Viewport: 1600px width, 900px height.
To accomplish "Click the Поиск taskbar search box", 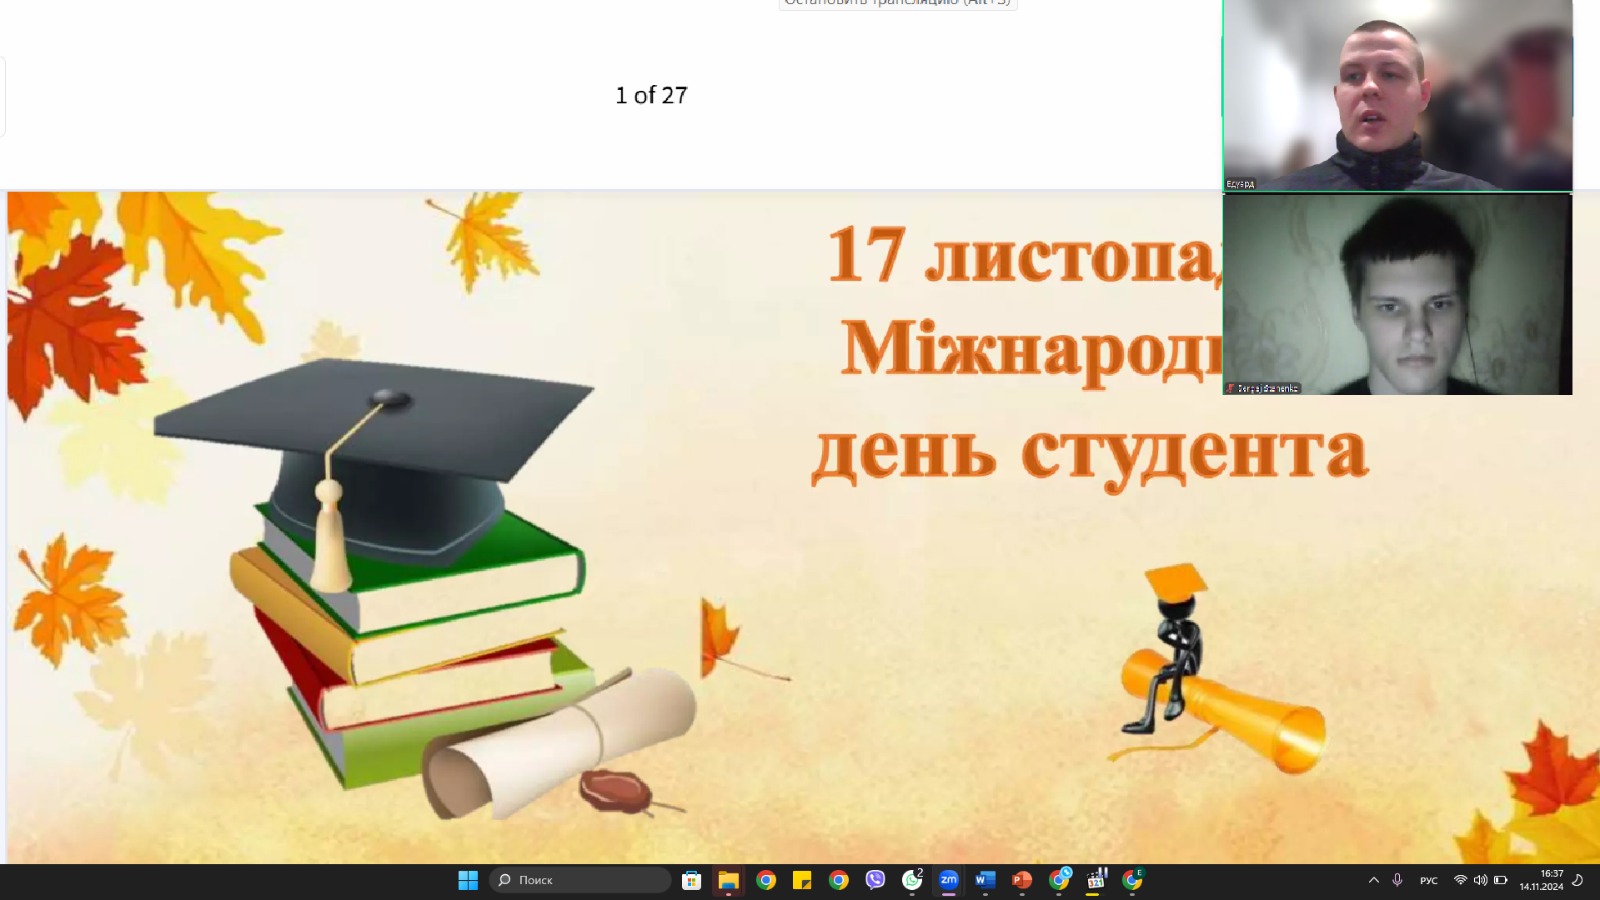I will point(580,880).
